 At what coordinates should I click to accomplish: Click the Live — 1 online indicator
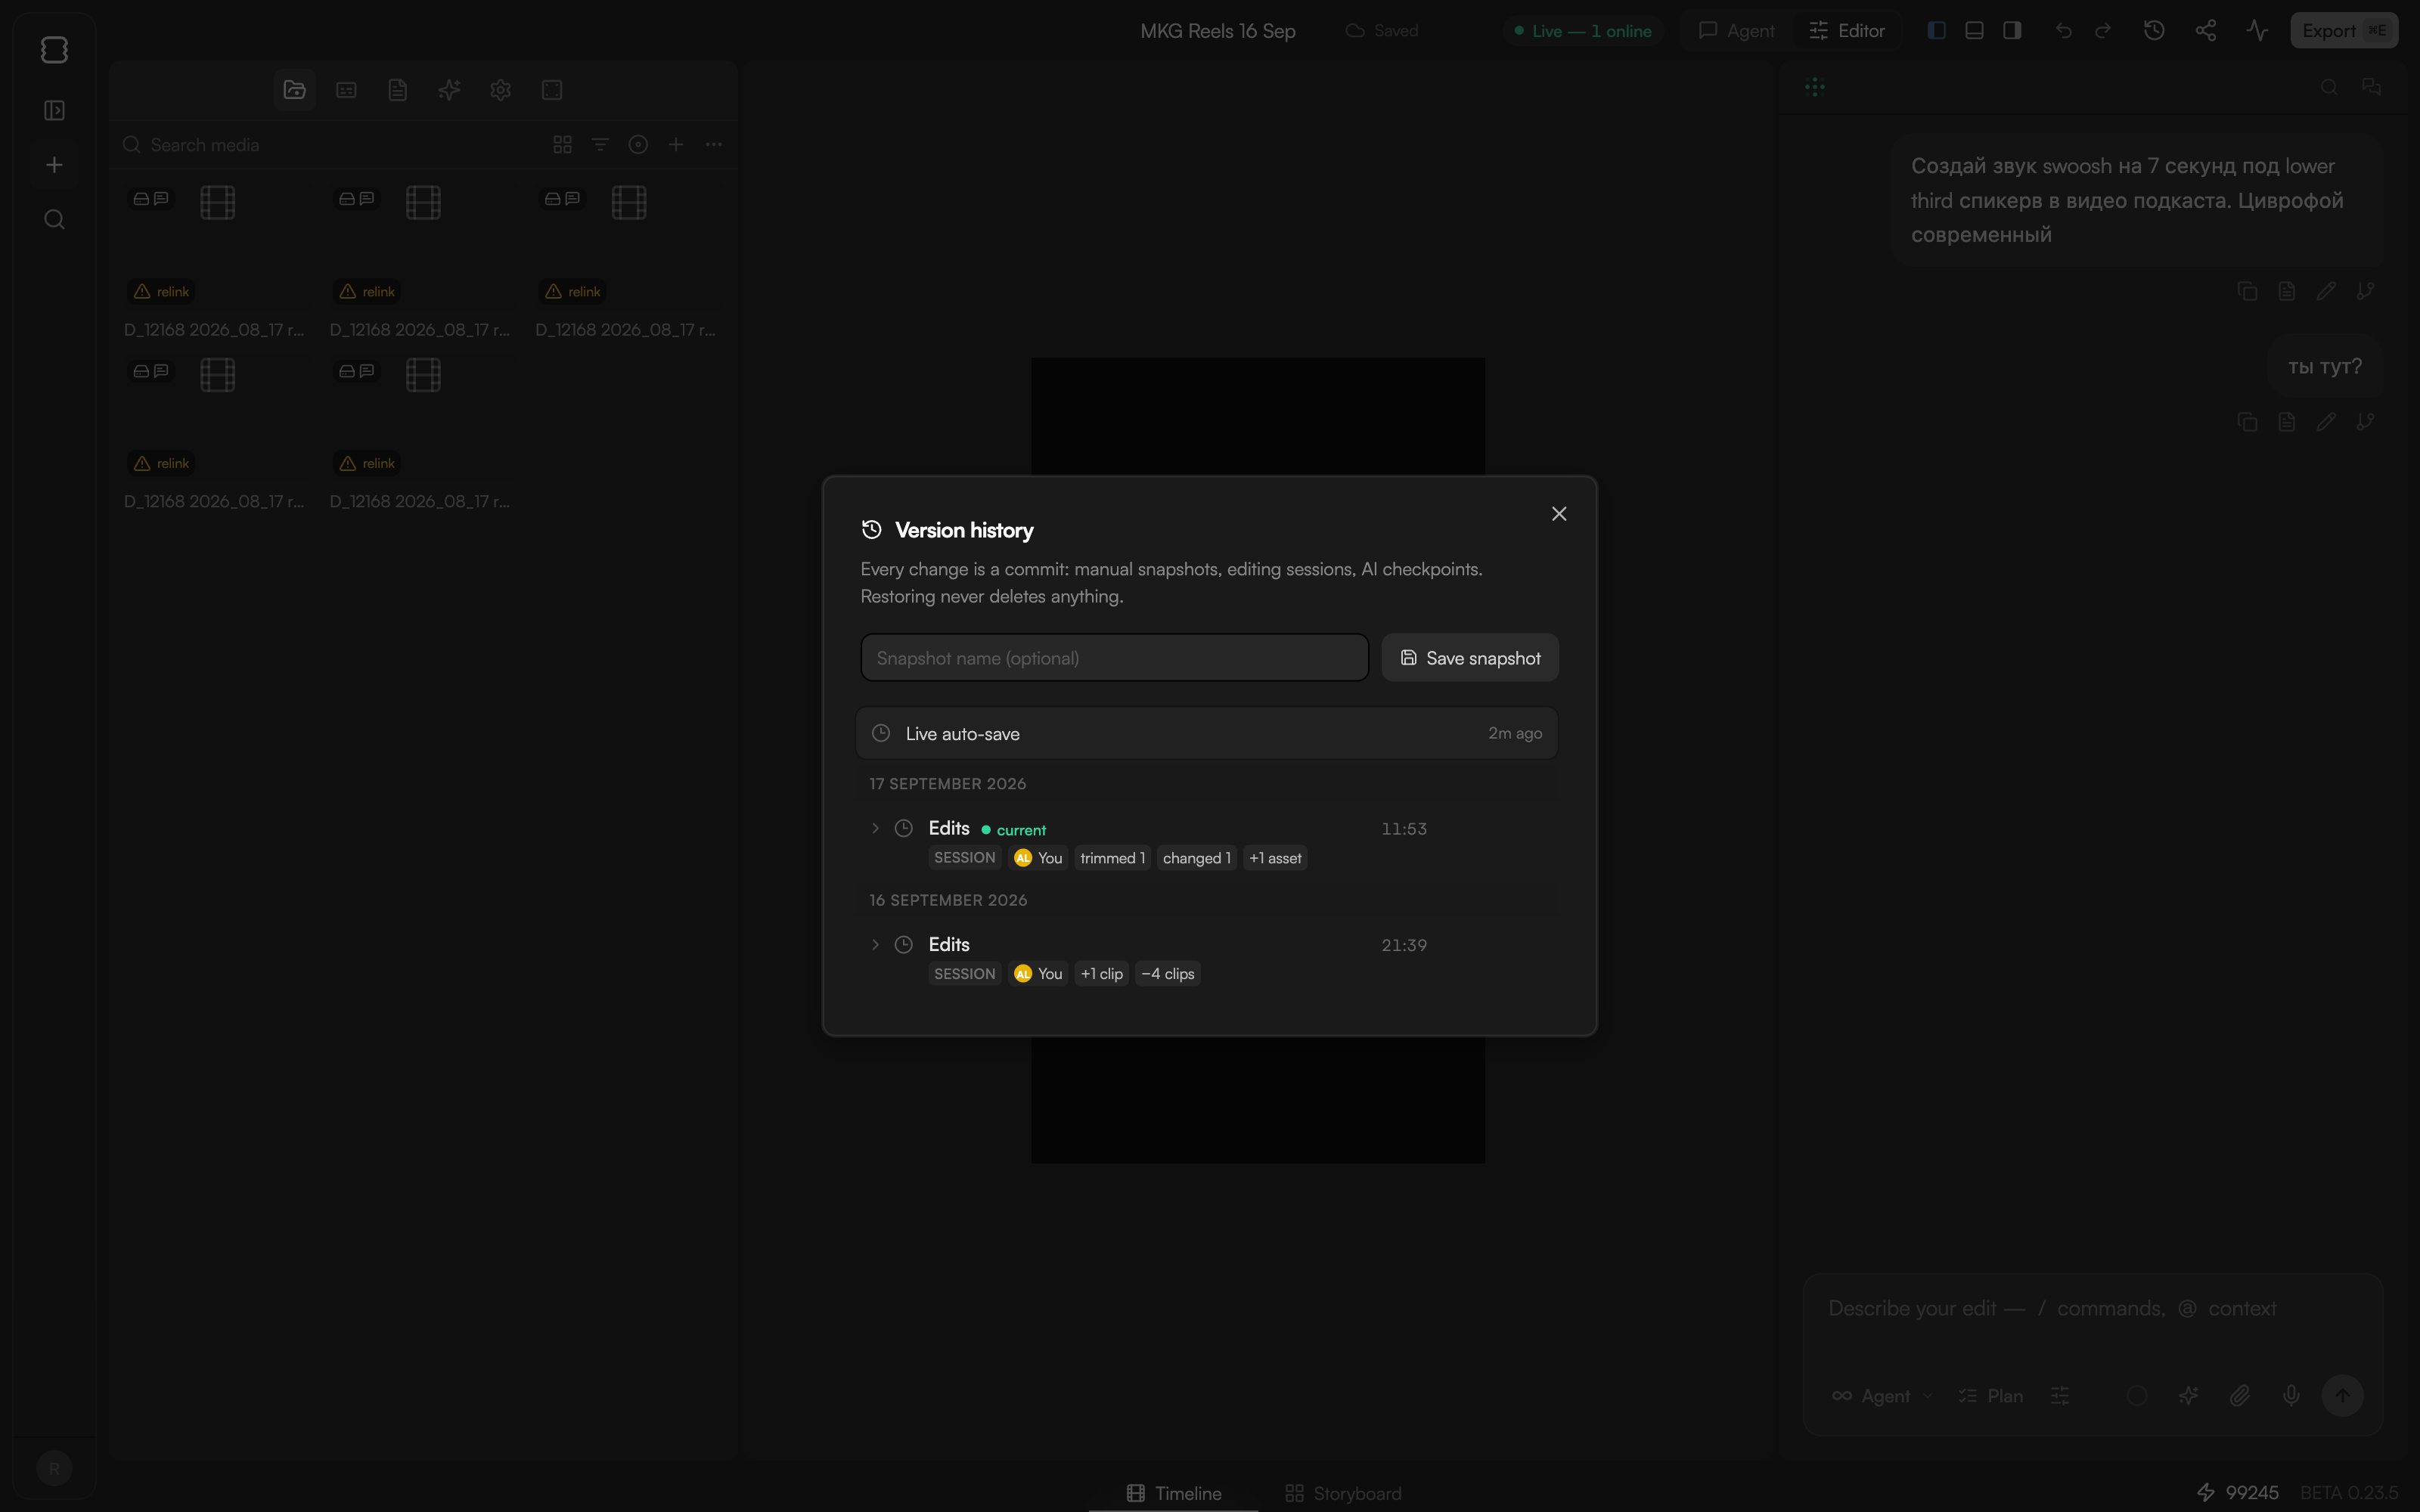tap(1582, 31)
